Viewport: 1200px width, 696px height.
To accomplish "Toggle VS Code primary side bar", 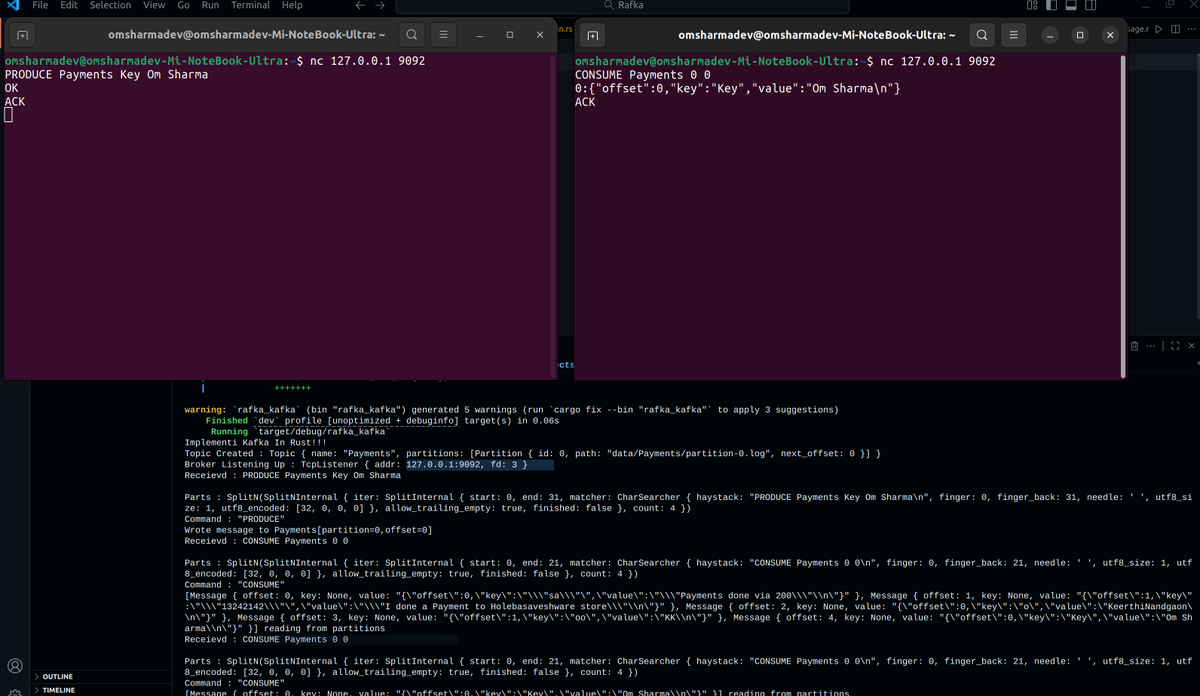I will (x=1052, y=5).
